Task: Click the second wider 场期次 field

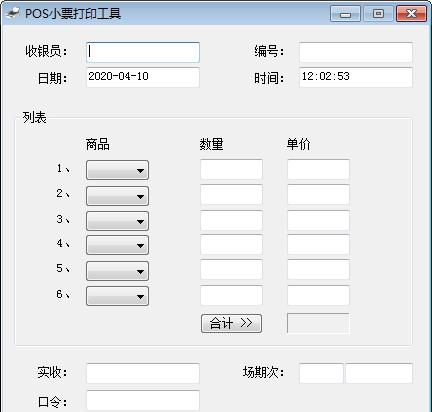Action: (379, 373)
